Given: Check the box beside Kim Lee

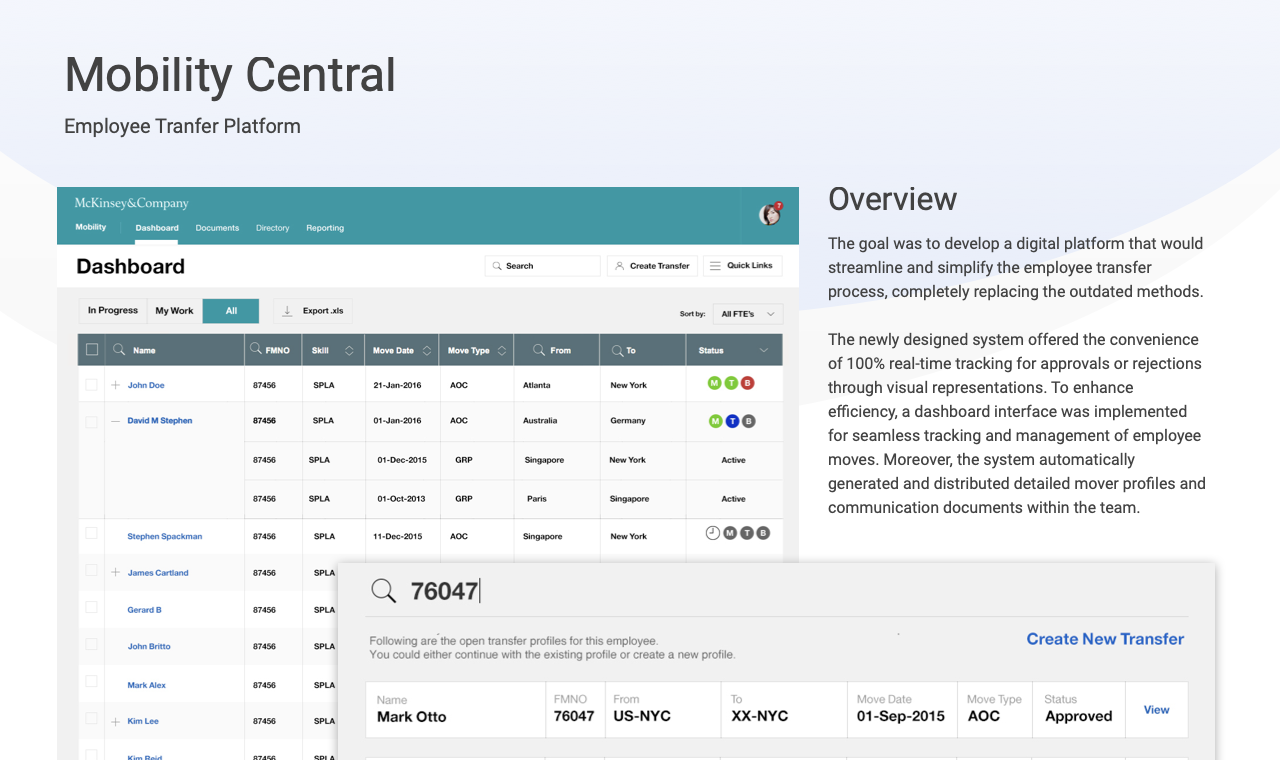Looking at the screenshot, I should 91,720.
